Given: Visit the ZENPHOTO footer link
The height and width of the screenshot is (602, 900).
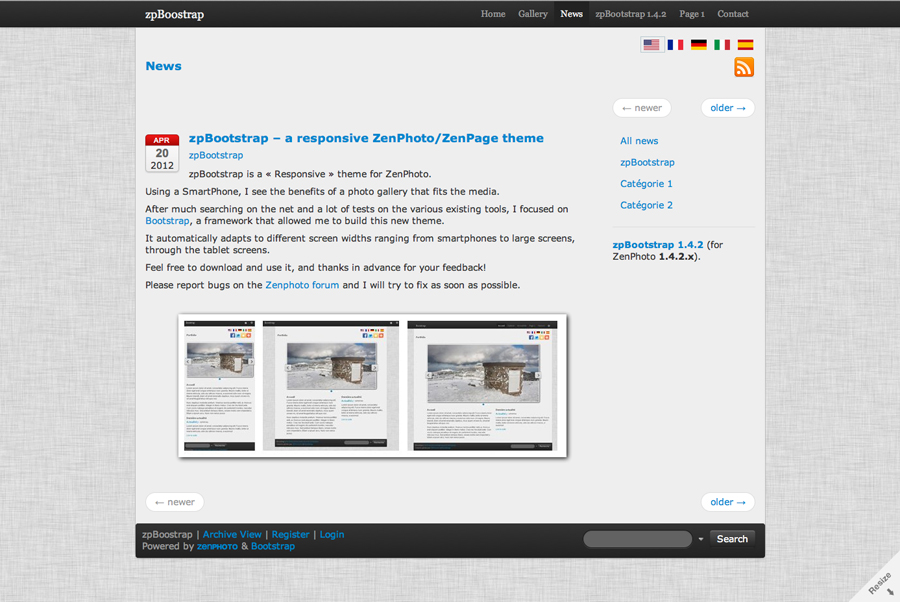Looking at the screenshot, I should (x=217, y=546).
